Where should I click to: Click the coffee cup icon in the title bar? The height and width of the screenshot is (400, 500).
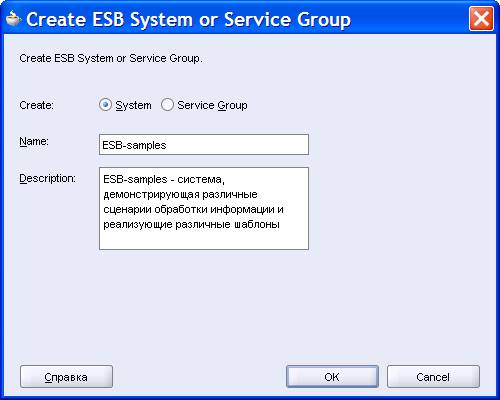(x=13, y=19)
